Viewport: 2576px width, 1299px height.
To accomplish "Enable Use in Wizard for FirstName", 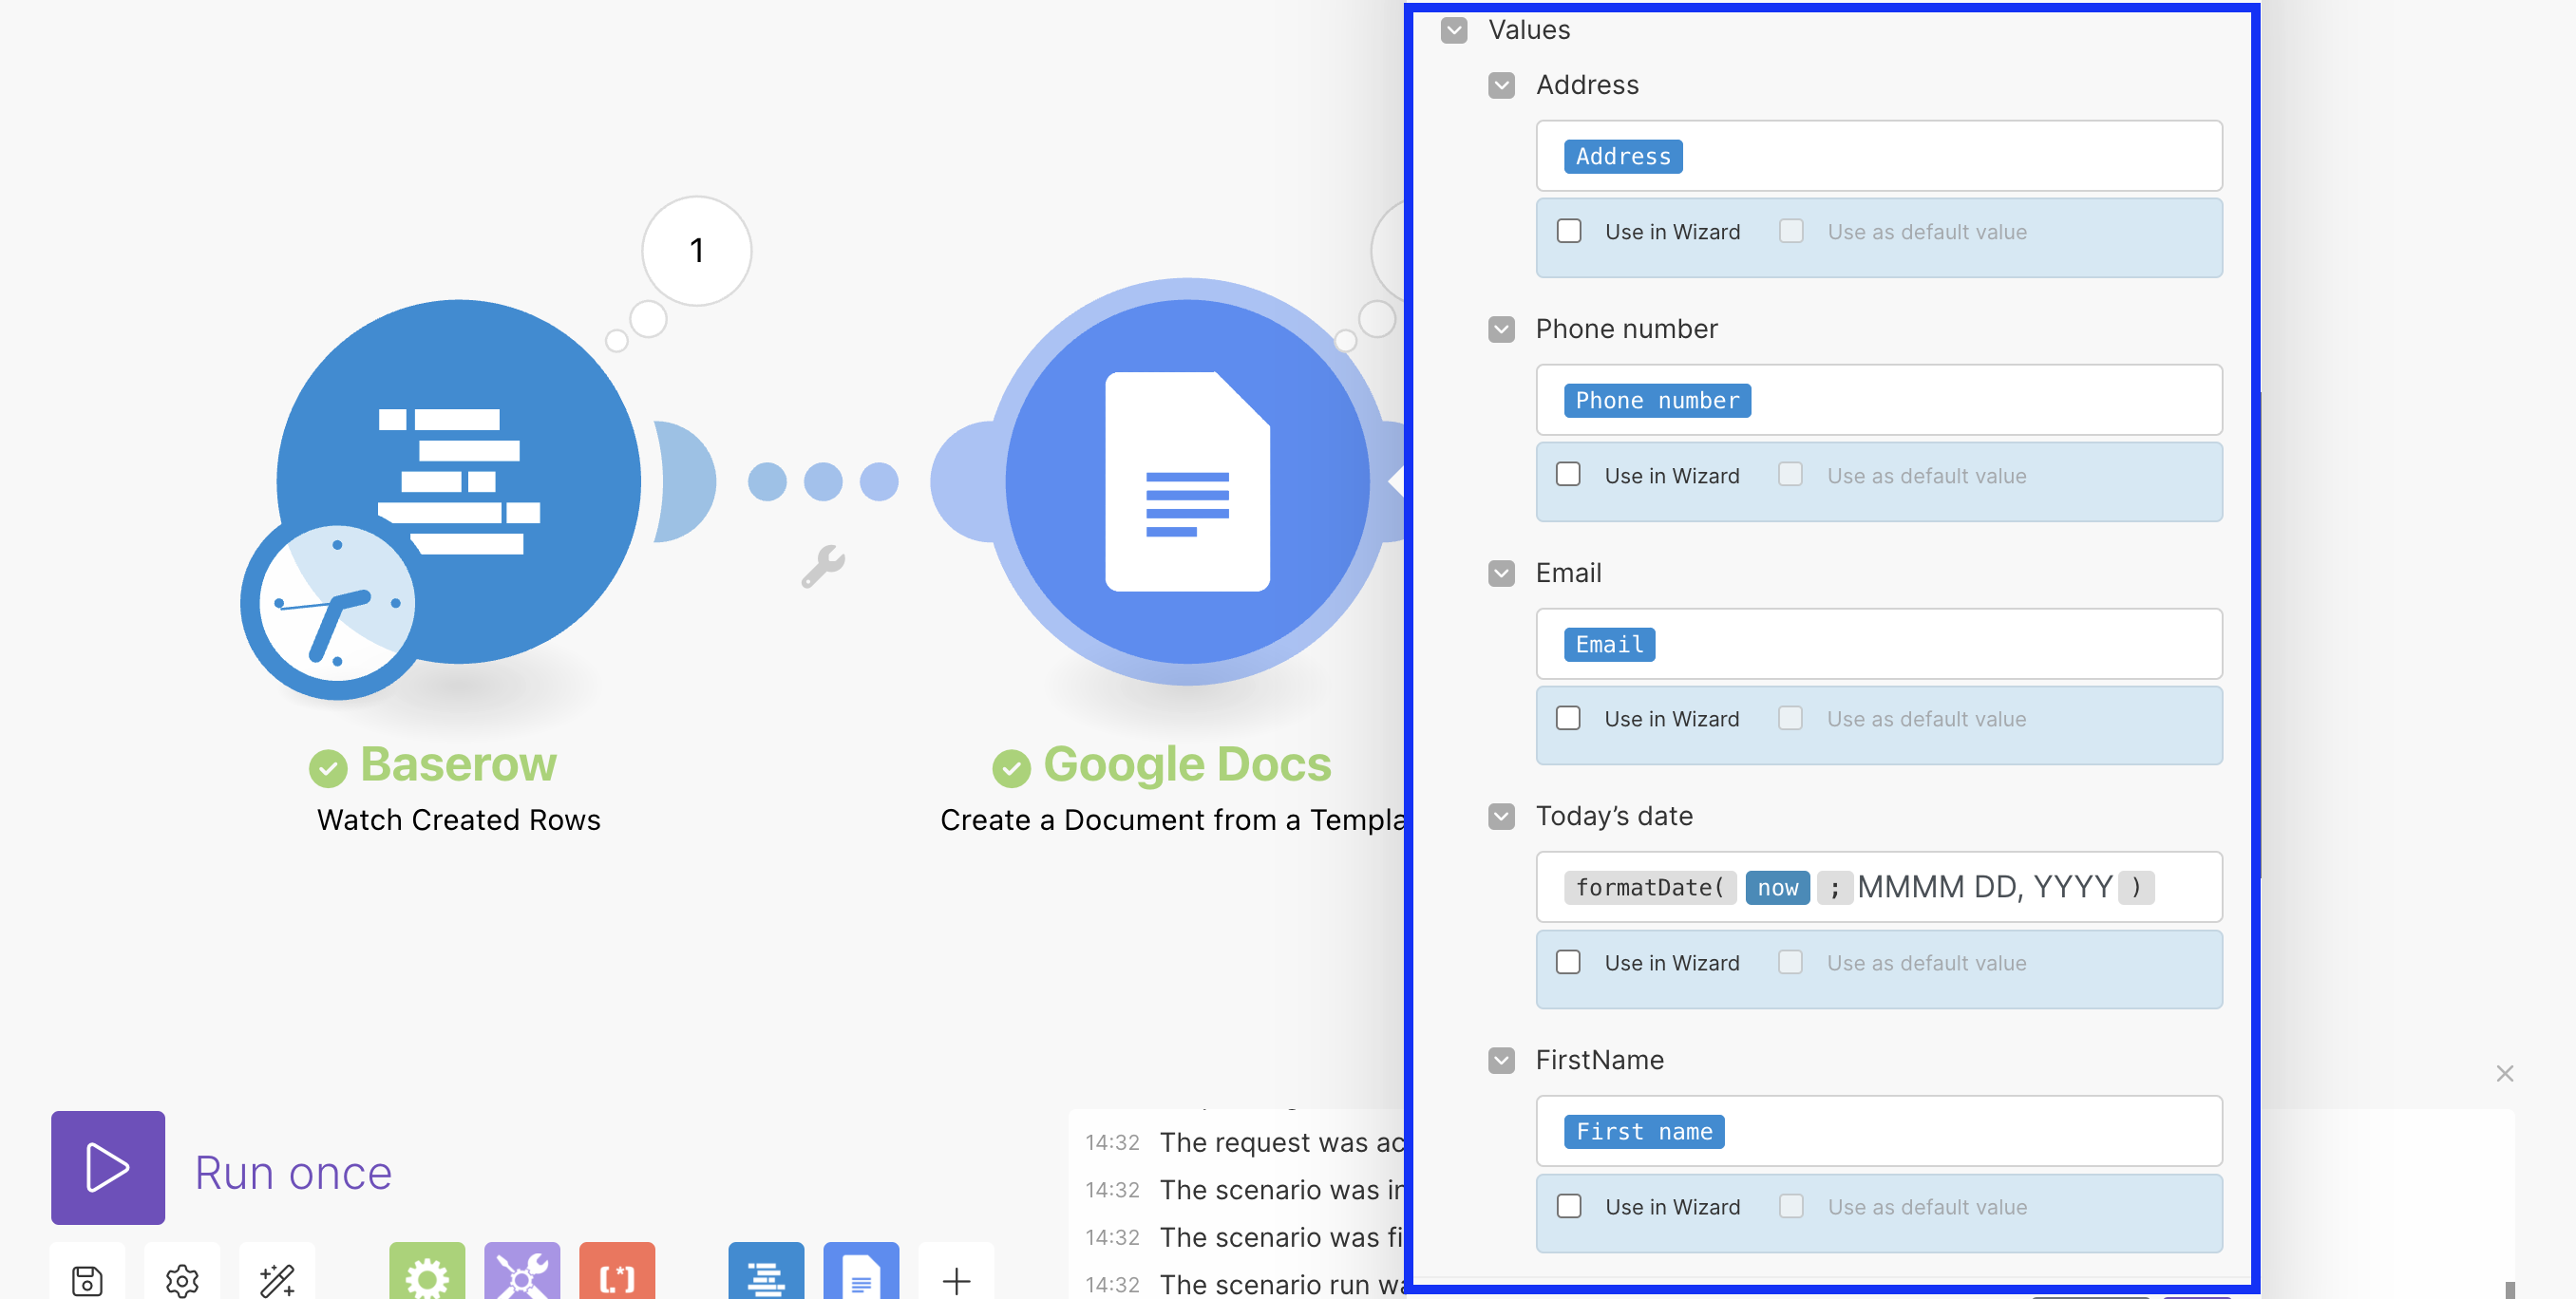I will [x=1569, y=1206].
